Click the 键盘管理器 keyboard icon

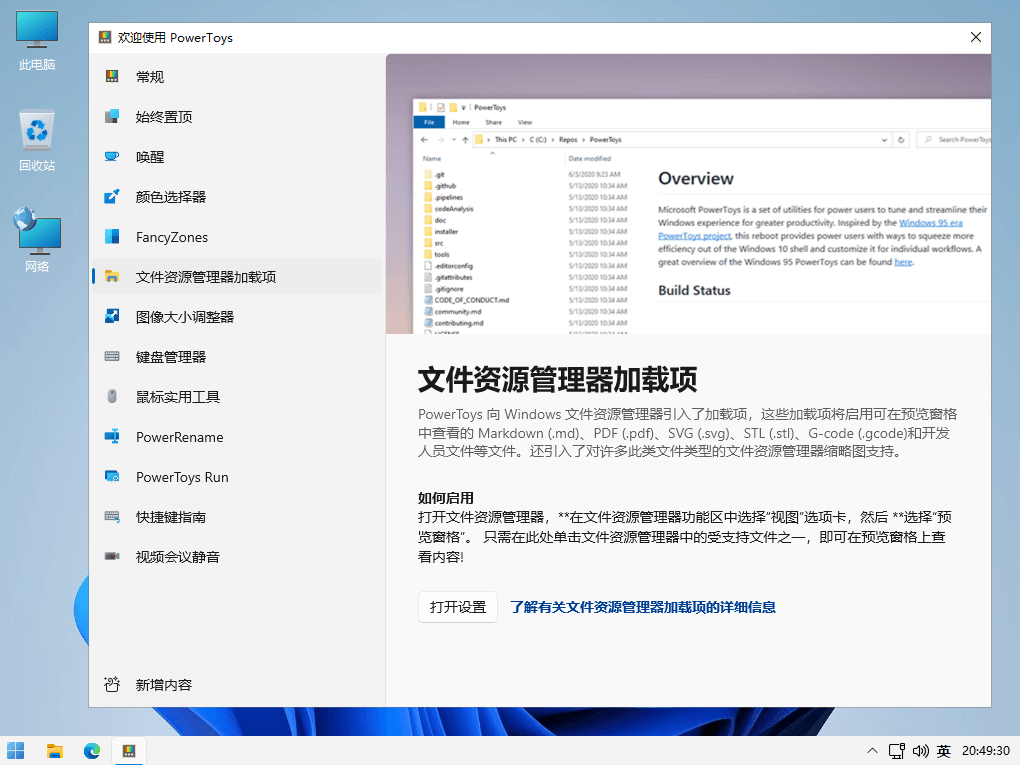112,356
